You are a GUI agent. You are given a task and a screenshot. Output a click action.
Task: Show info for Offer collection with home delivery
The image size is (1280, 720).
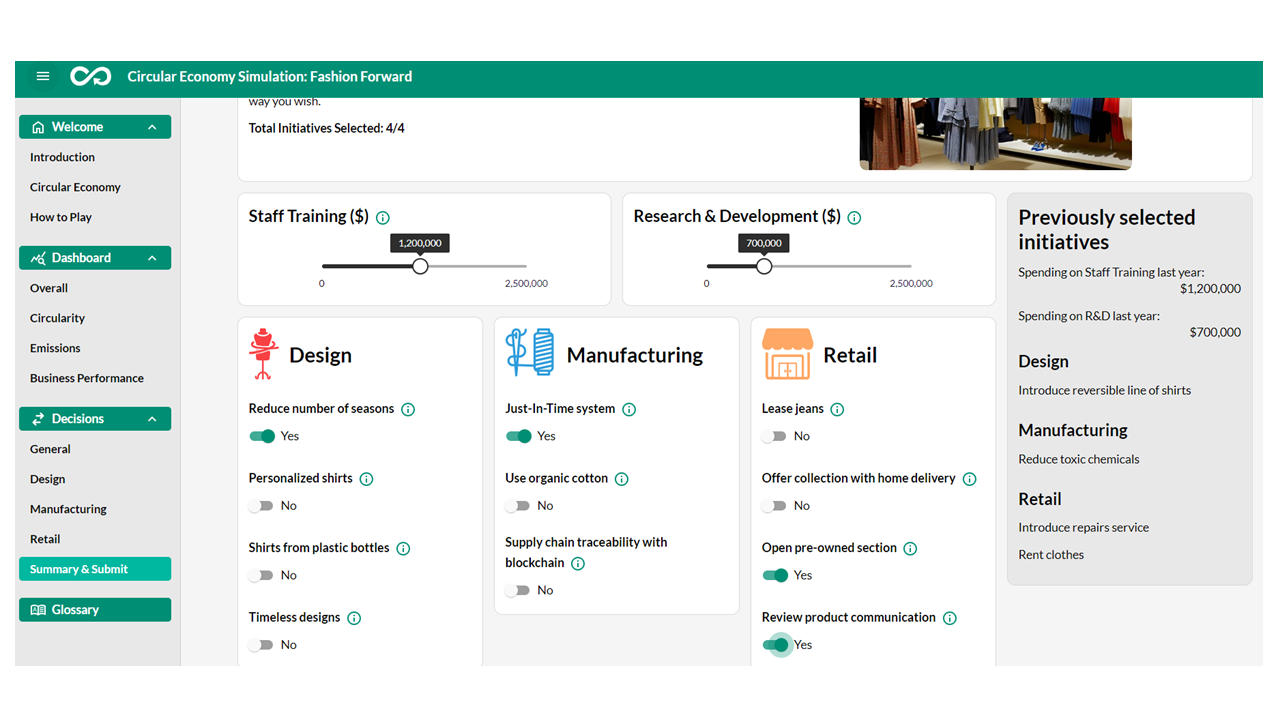pos(969,479)
